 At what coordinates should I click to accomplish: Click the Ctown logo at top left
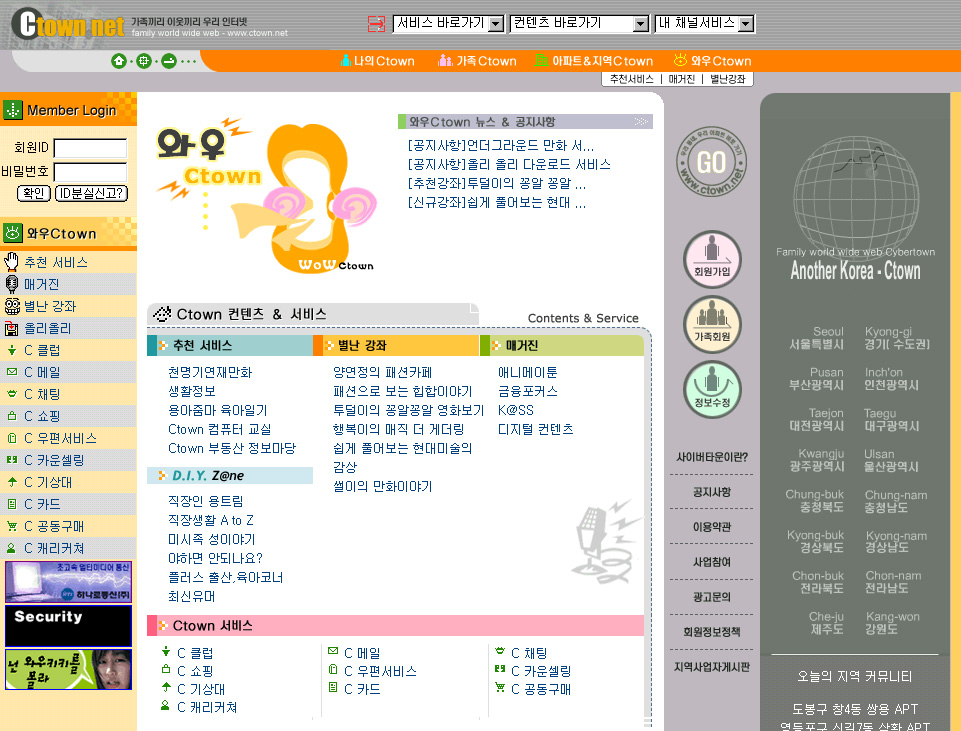click(x=67, y=25)
